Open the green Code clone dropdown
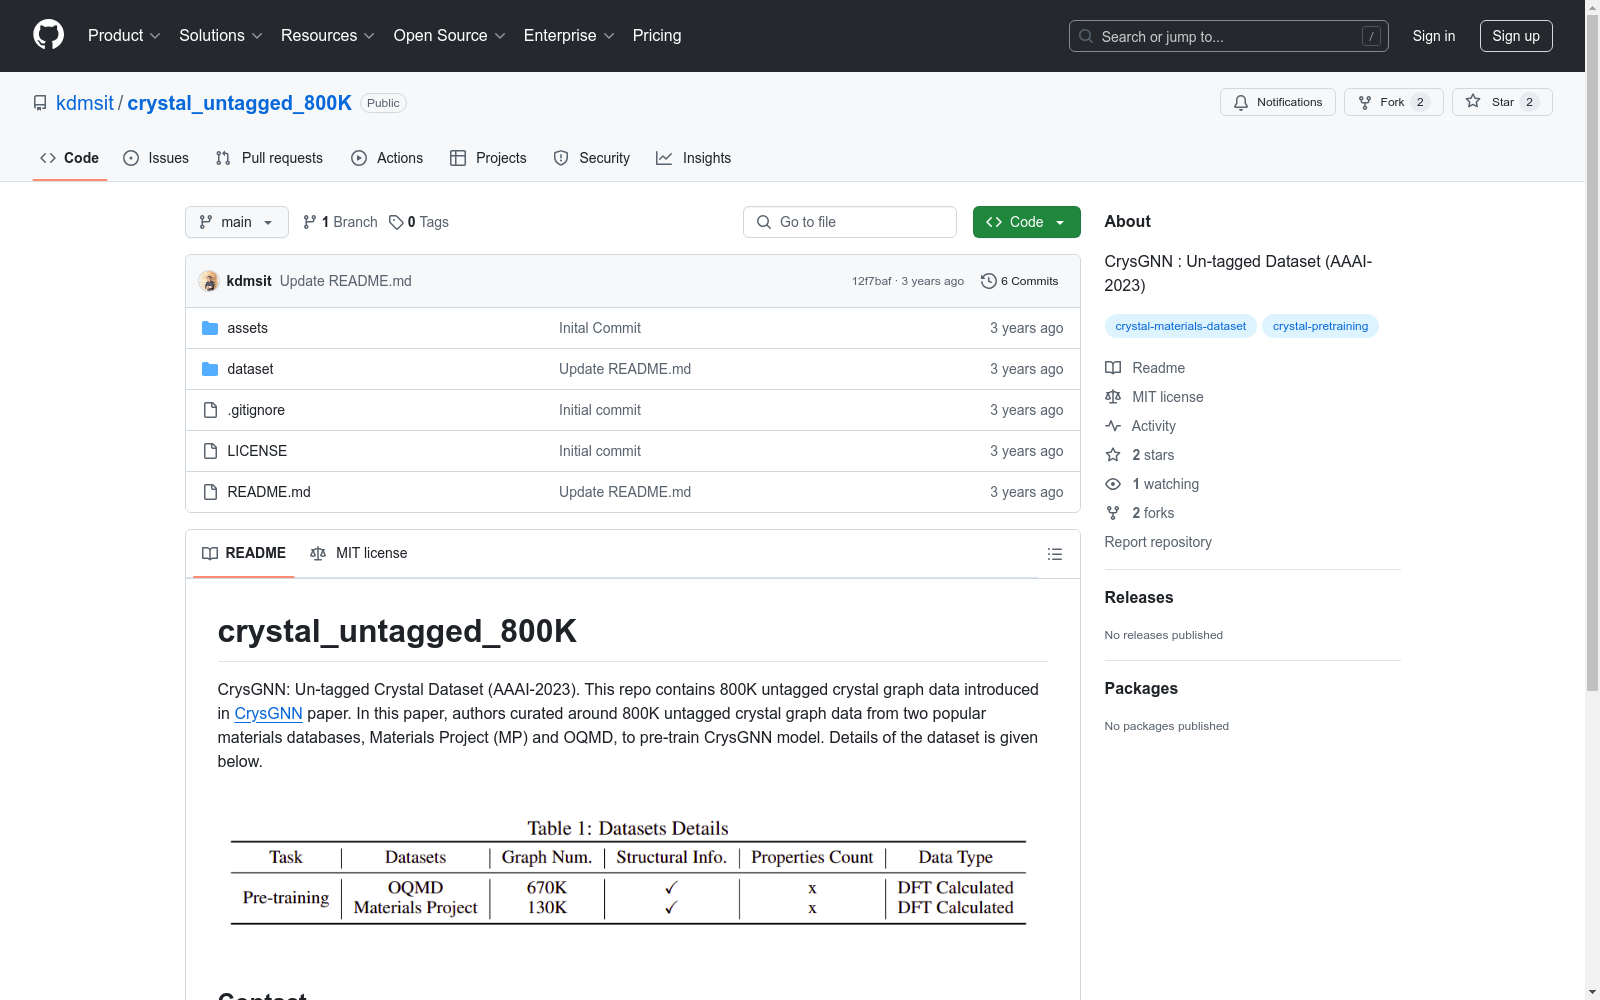 1027,222
